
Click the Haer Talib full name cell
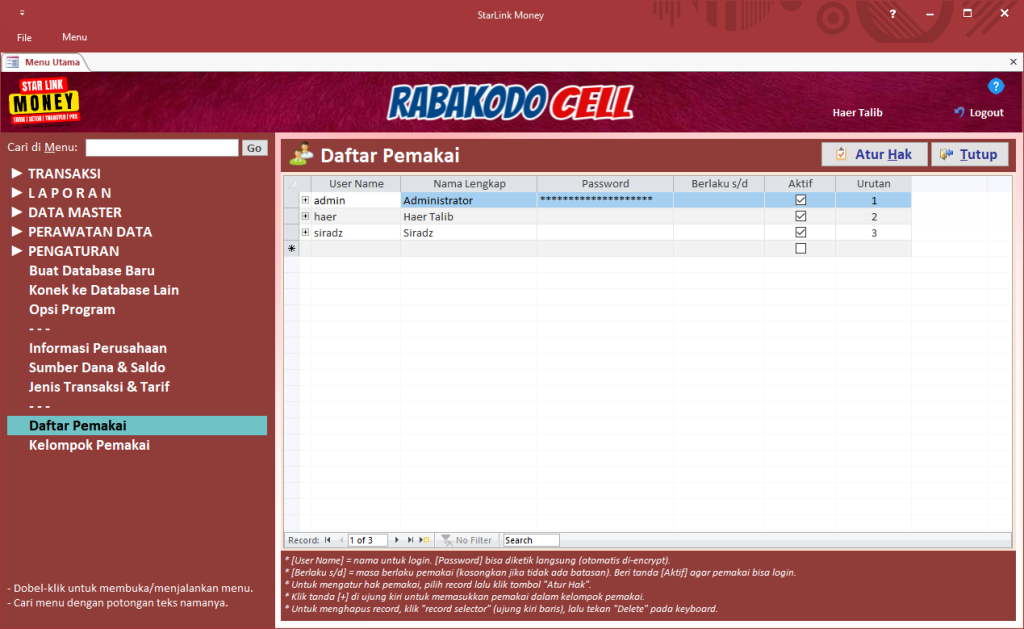469,216
